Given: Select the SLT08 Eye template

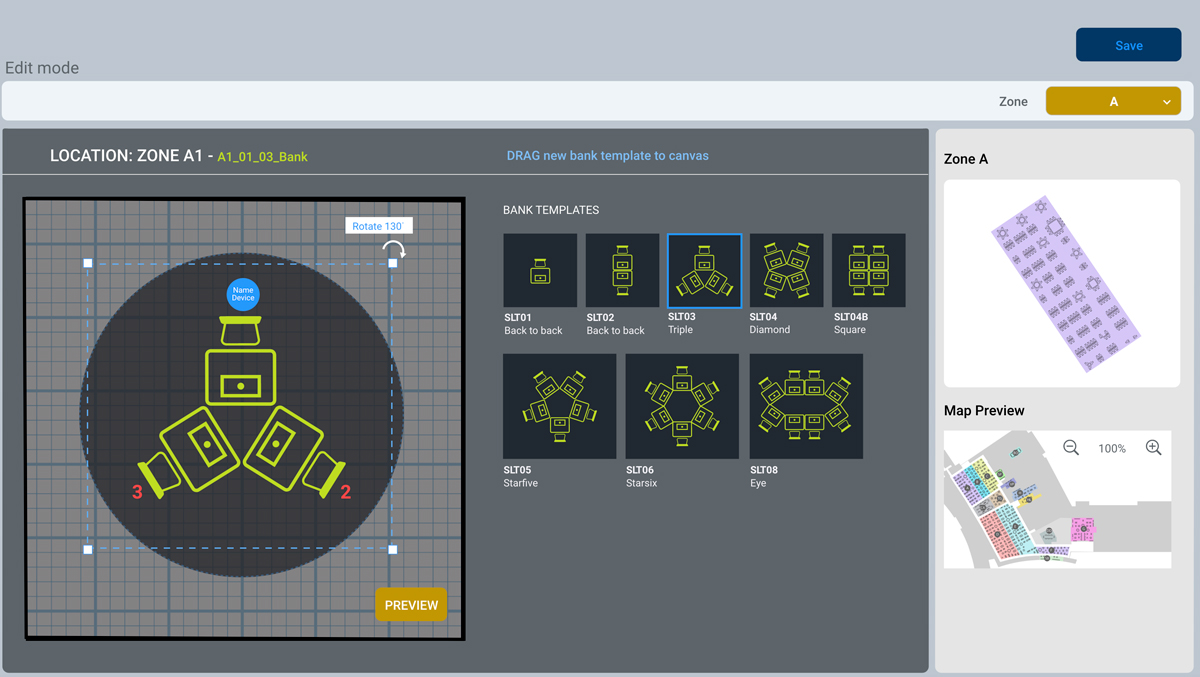Looking at the screenshot, I should 806,406.
